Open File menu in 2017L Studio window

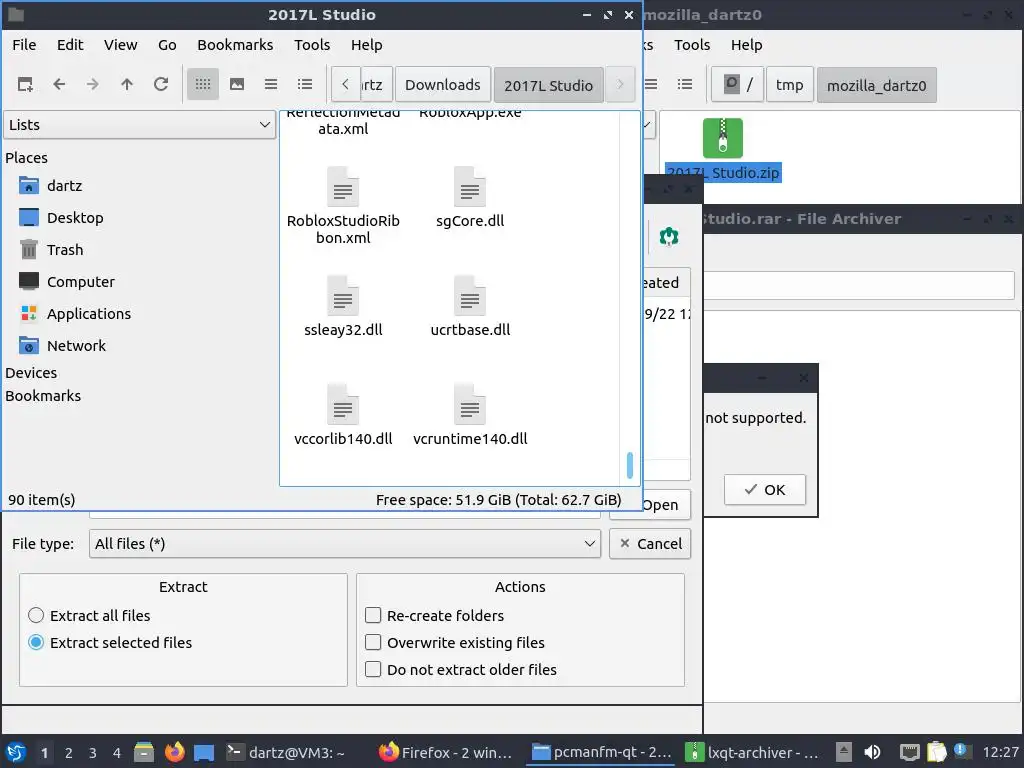[x=24, y=45]
